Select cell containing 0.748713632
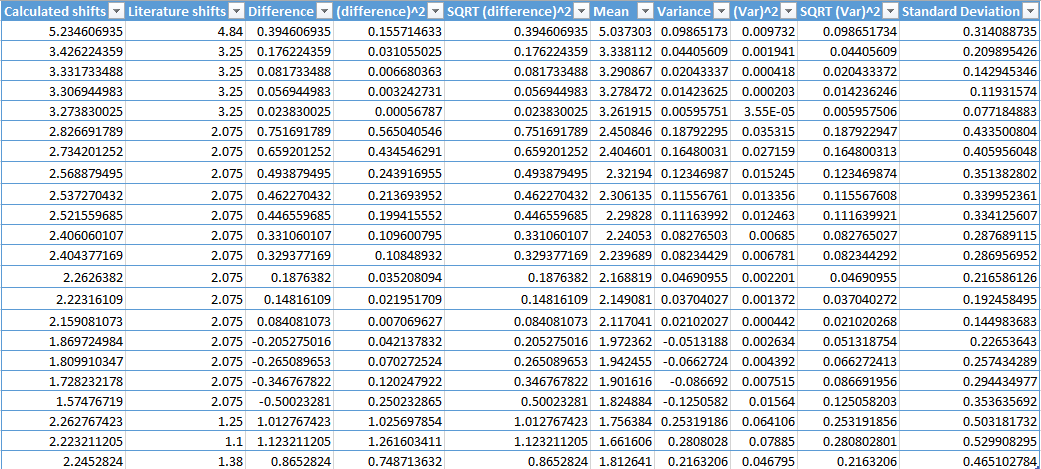The height and width of the screenshot is (469, 1041). click(x=390, y=460)
